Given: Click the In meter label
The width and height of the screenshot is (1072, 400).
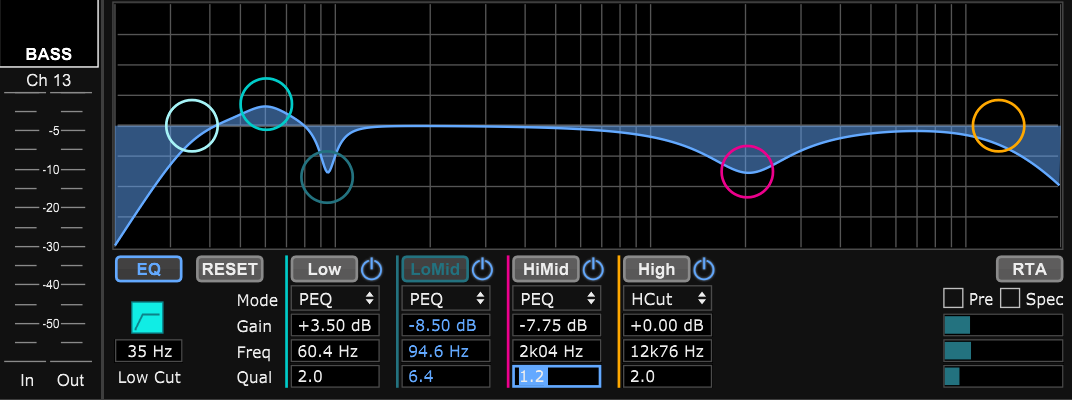Looking at the screenshot, I should tap(27, 380).
